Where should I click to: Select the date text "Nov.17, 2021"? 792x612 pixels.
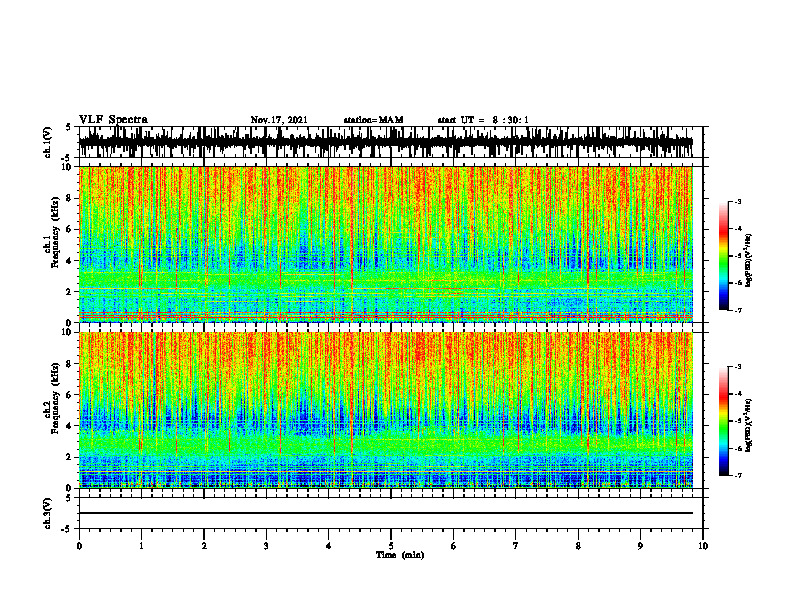(279, 120)
